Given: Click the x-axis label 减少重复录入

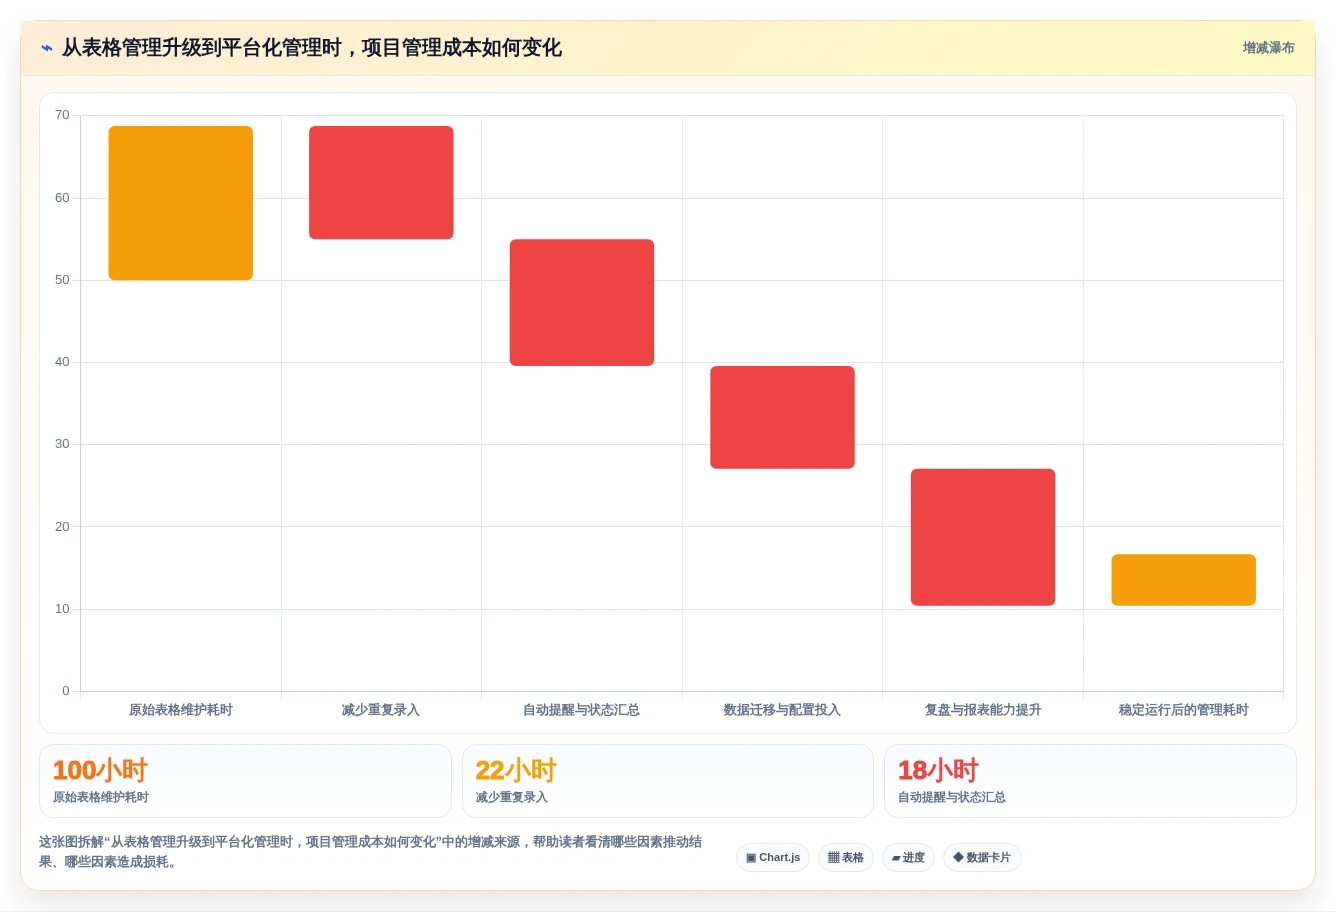Looking at the screenshot, I should click(381, 710).
